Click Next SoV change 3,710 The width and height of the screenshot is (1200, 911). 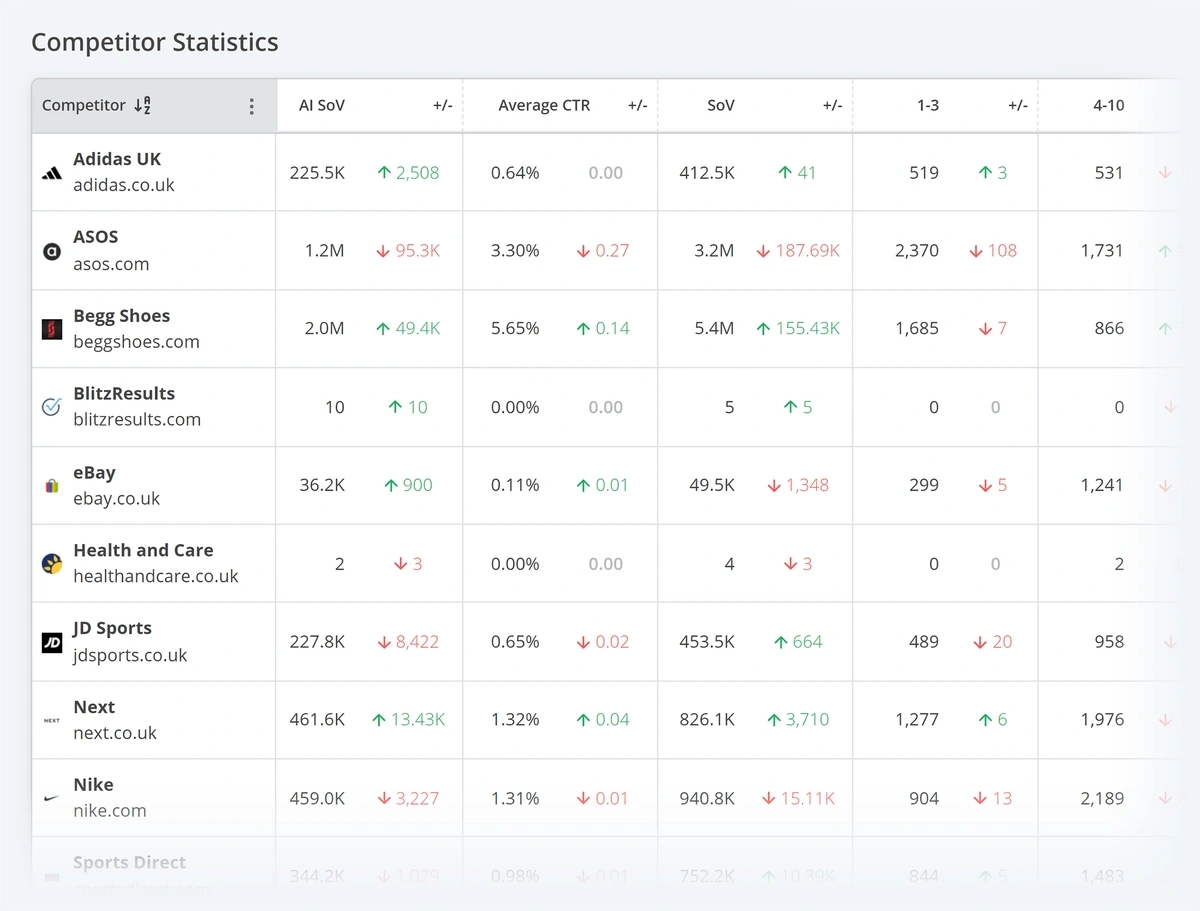tap(798, 720)
